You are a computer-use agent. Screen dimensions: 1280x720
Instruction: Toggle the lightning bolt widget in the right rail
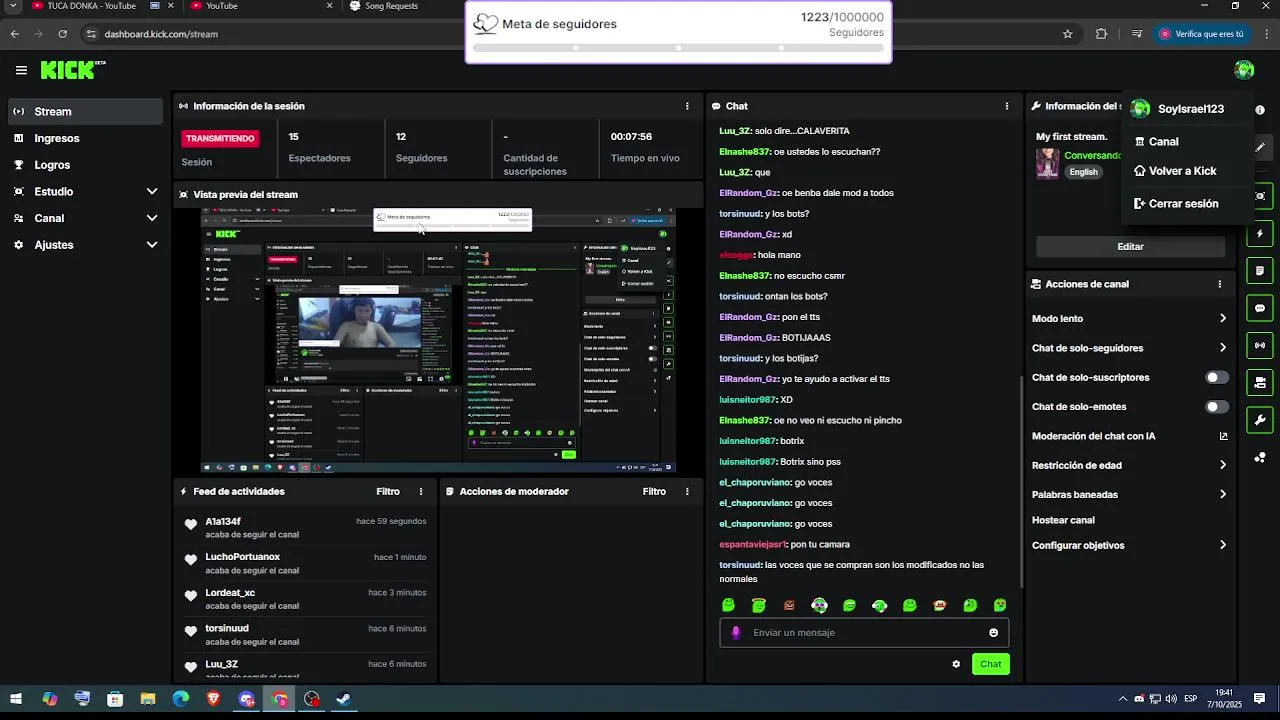click(1260, 234)
